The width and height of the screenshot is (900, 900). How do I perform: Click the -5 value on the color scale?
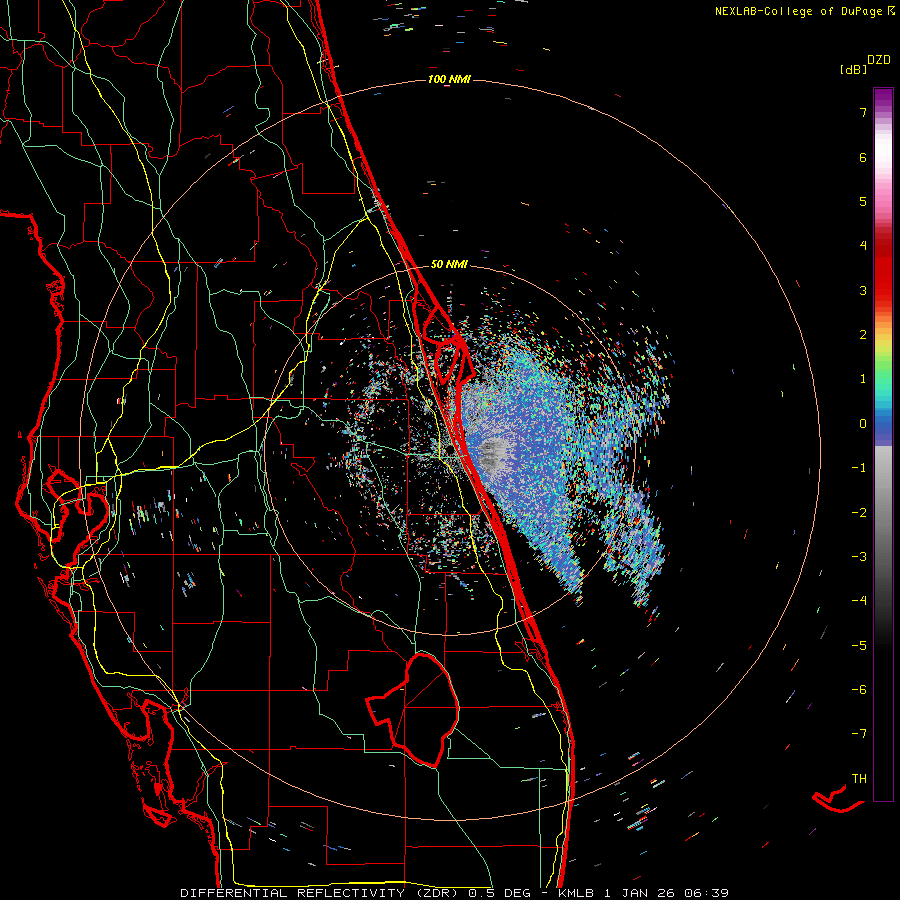point(859,646)
